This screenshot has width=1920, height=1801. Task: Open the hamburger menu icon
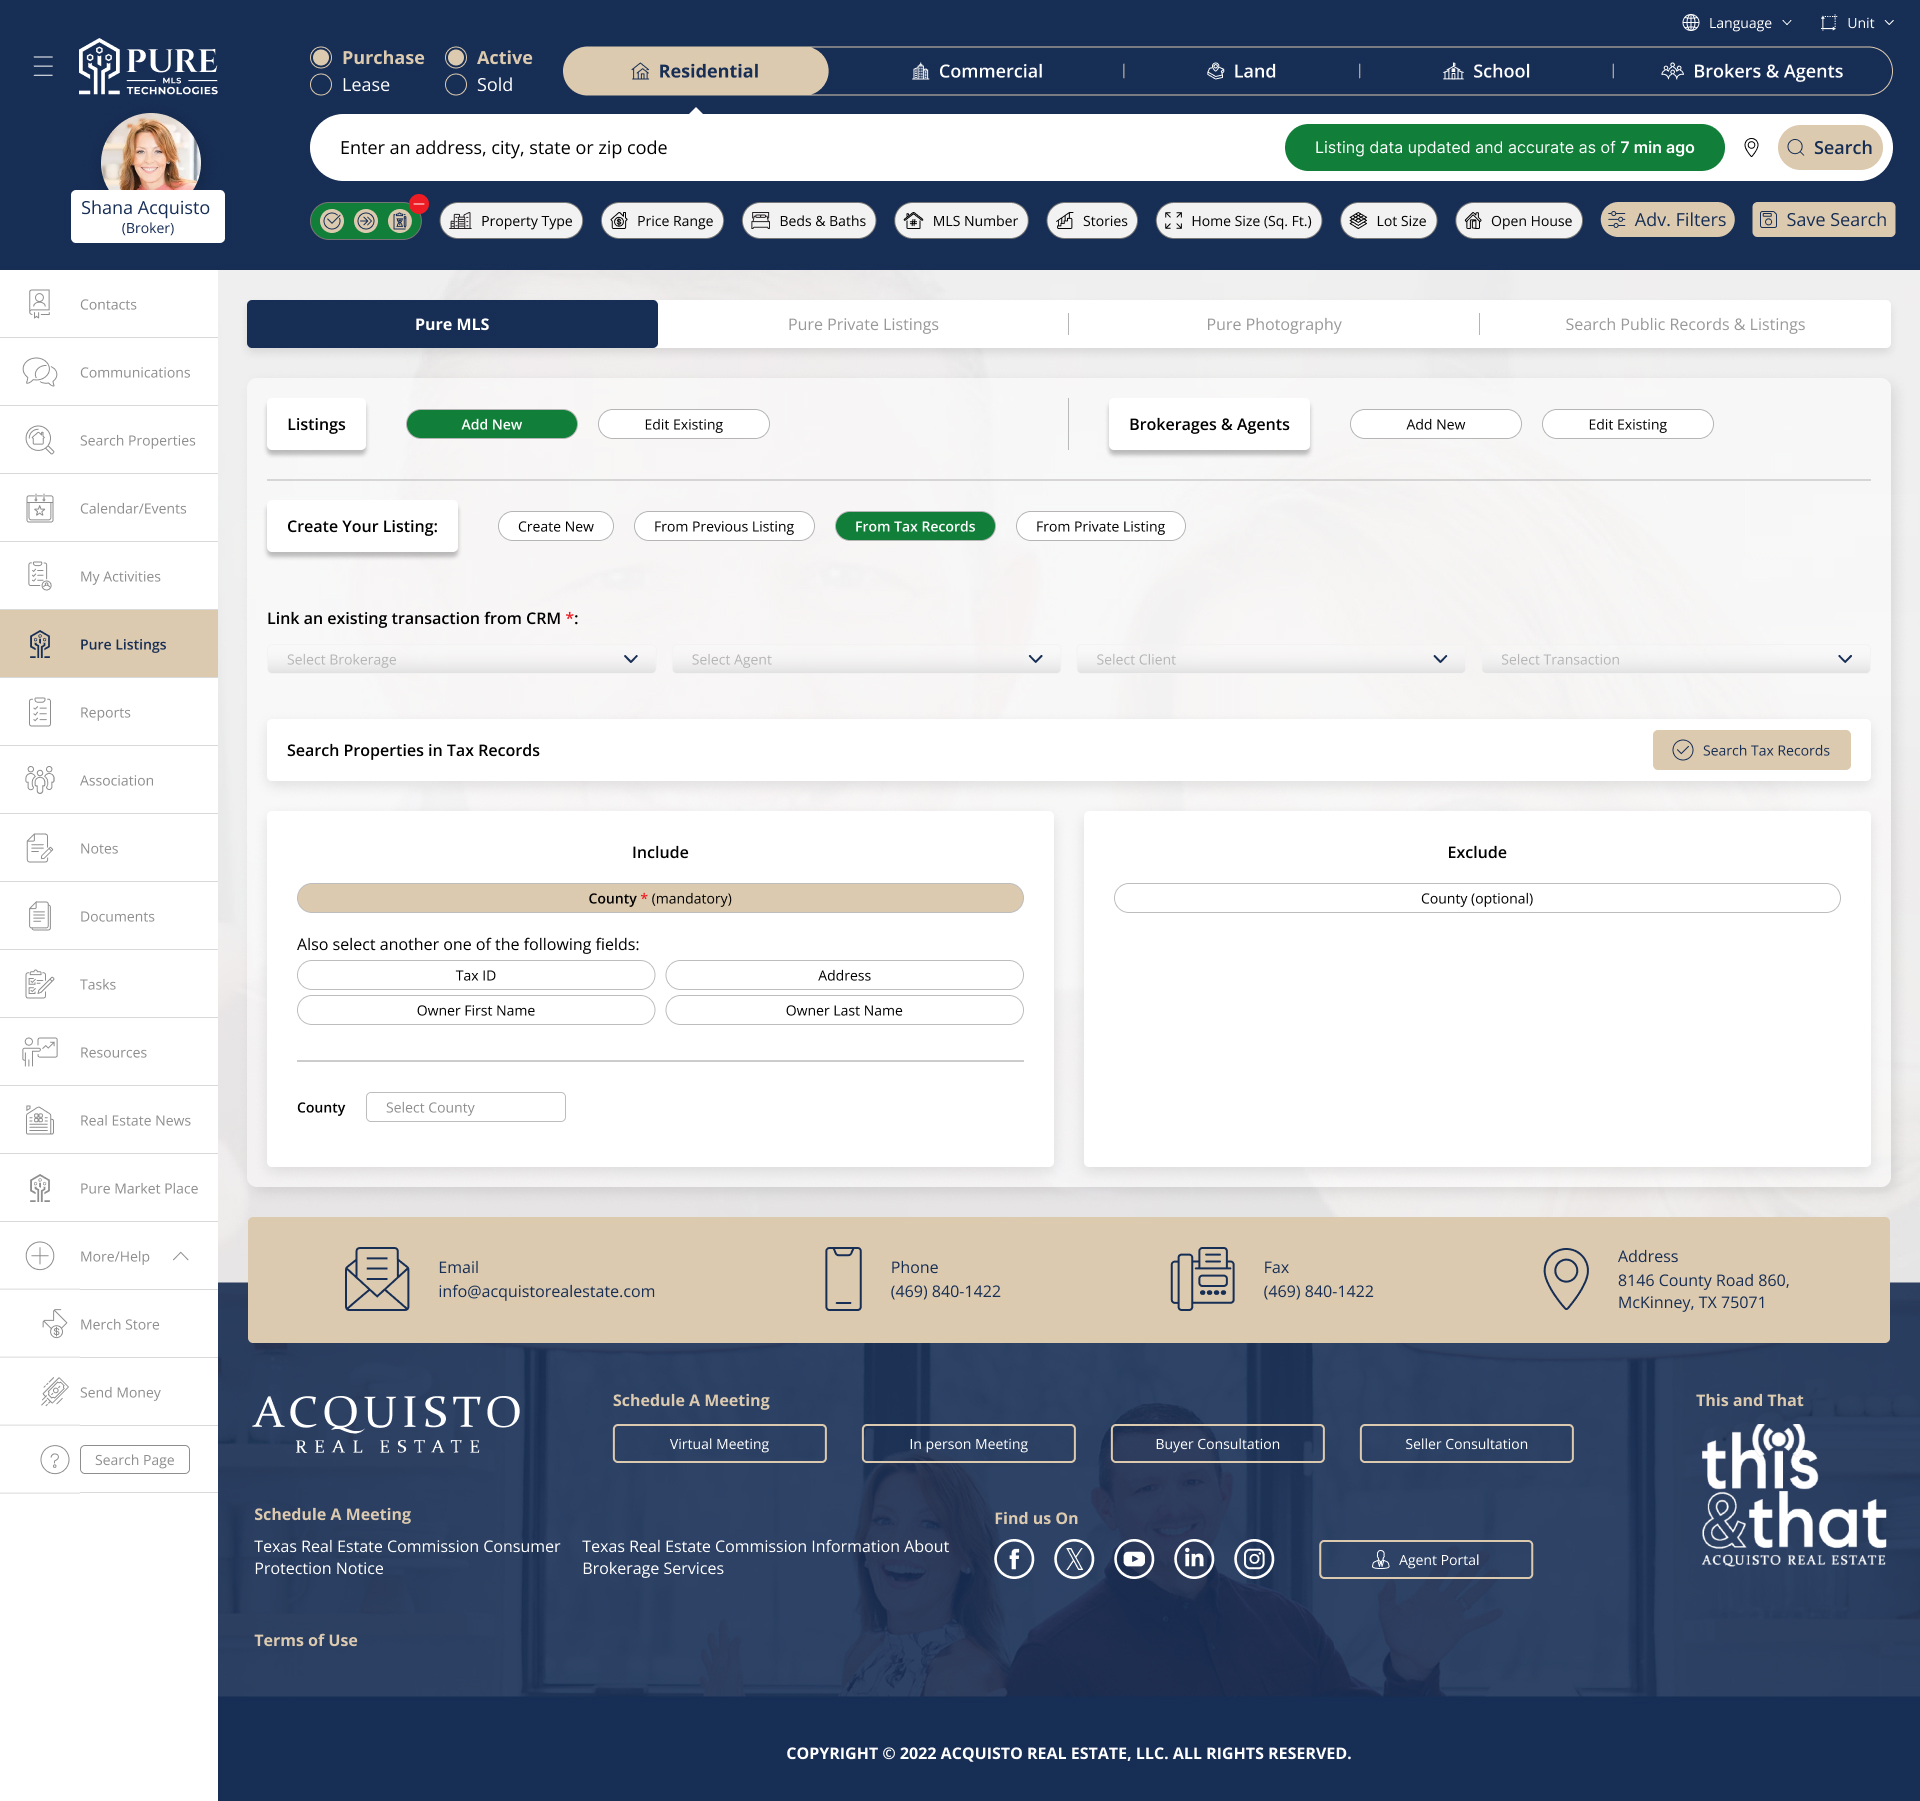[x=43, y=67]
